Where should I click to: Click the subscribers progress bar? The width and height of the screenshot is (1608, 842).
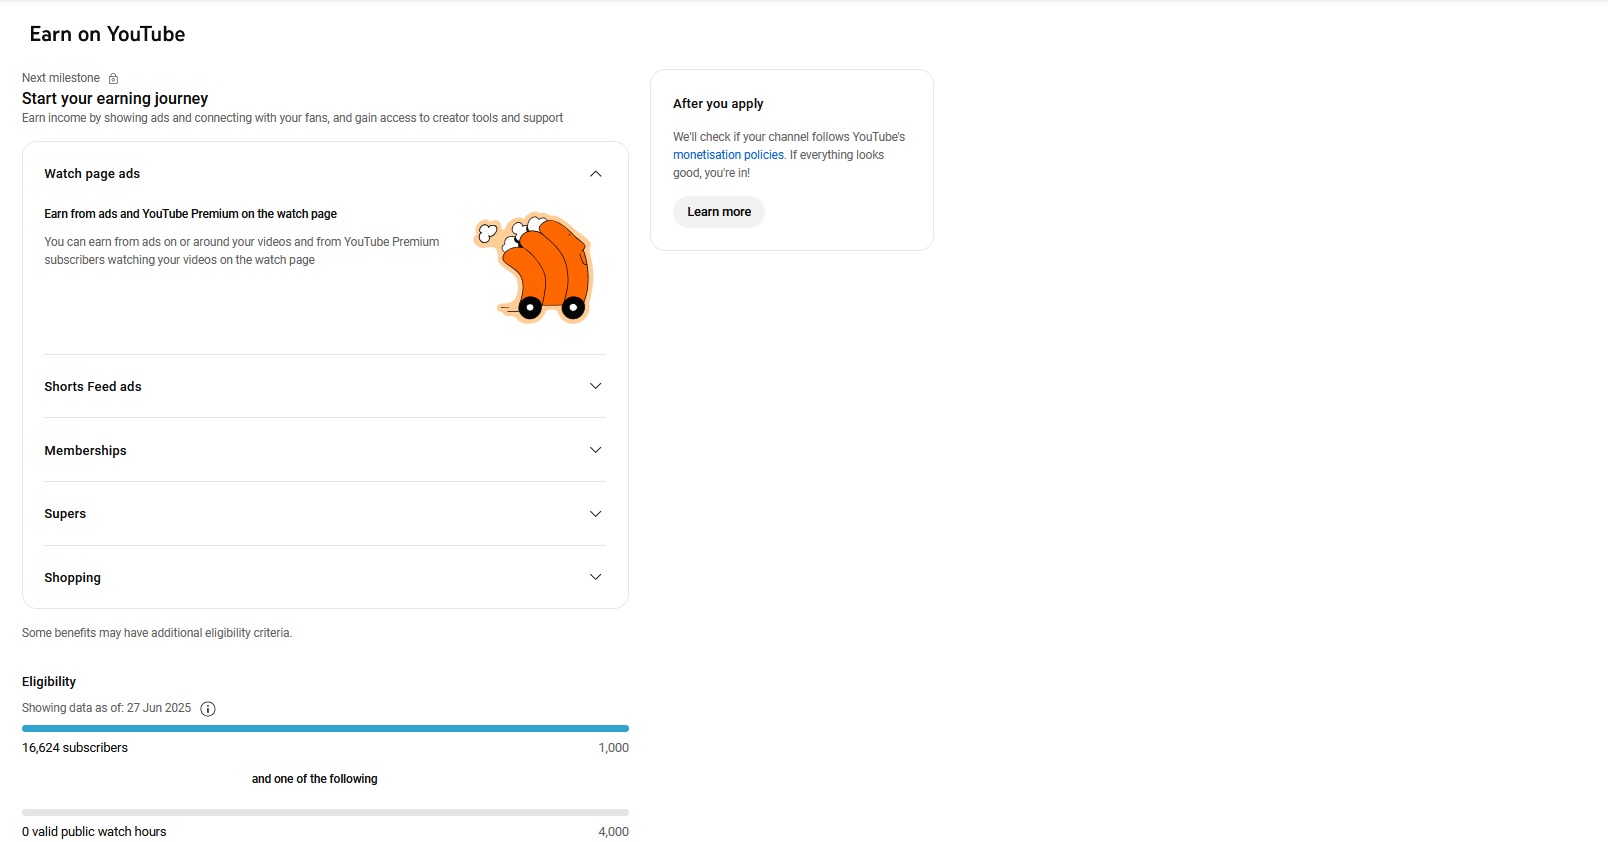(325, 729)
